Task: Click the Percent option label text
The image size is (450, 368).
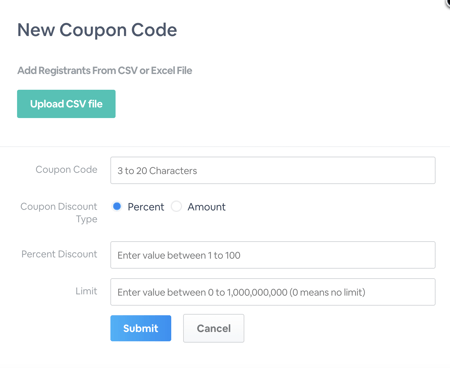Action: 146,207
